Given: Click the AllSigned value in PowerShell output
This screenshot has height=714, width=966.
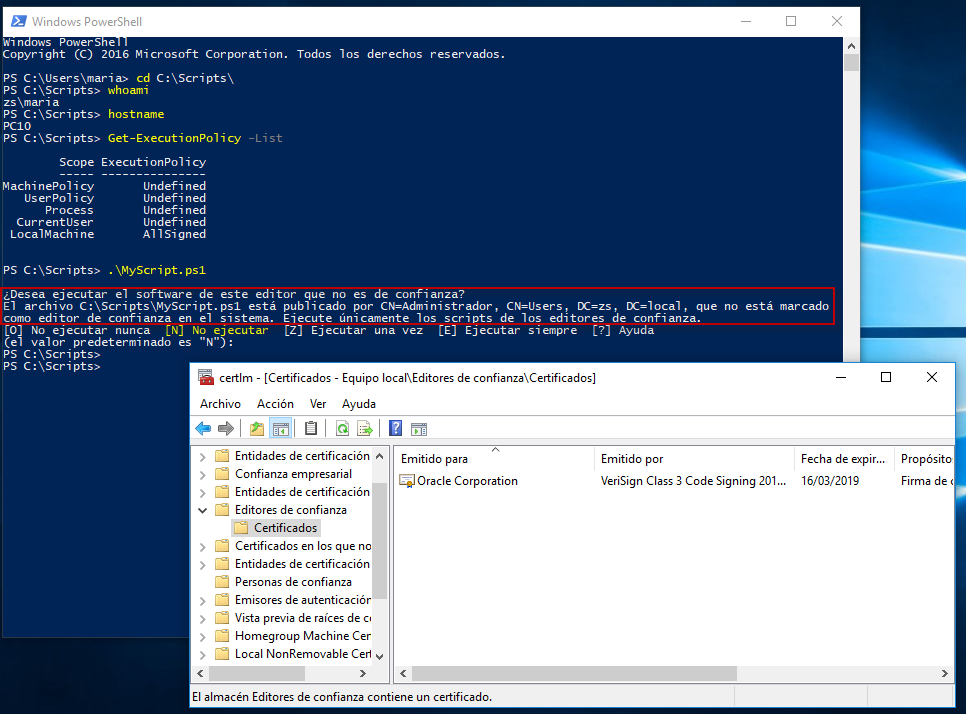Looking at the screenshot, I should click(x=174, y=234).
